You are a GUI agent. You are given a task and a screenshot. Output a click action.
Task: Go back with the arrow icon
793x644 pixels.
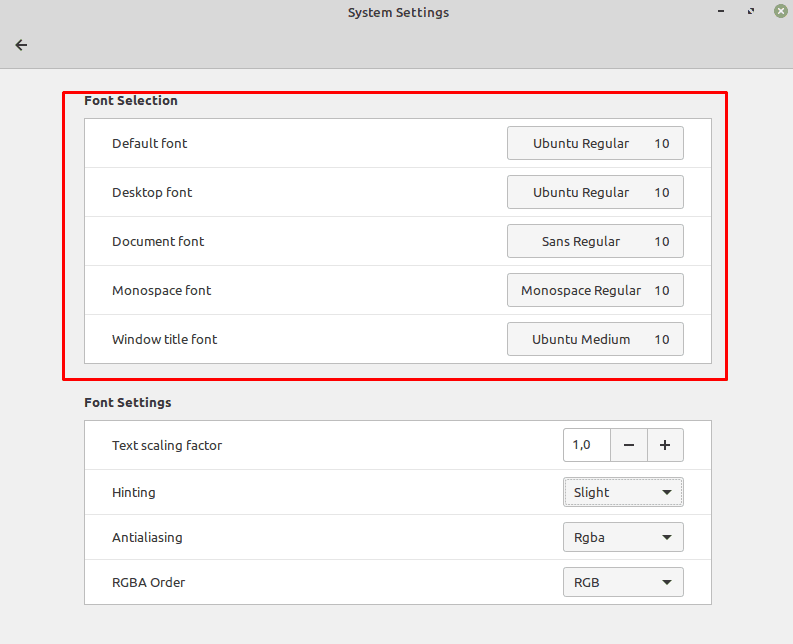pos(21,45)
